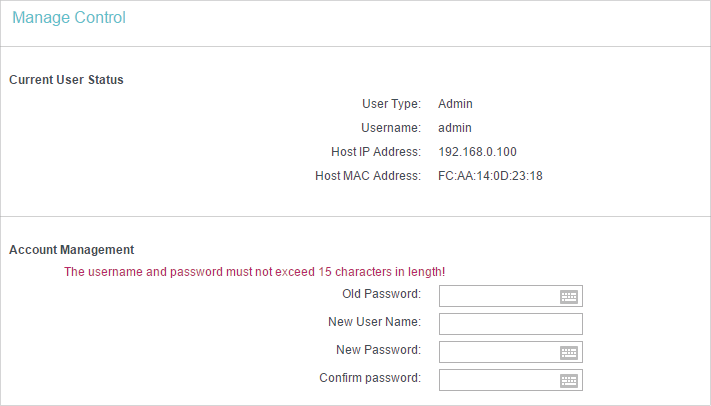The image size is (711, 406).
Task: Click the Host IP Address label
Action: [x=376, y=152]
